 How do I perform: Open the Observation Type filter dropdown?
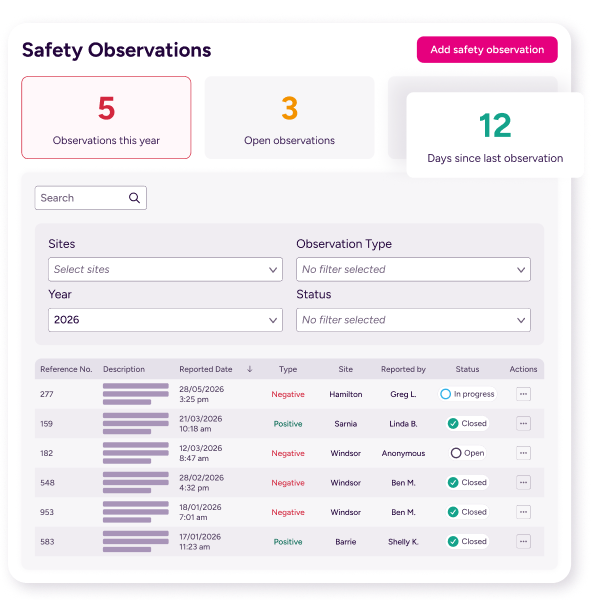pyautogui.click(x=413, y=269)
